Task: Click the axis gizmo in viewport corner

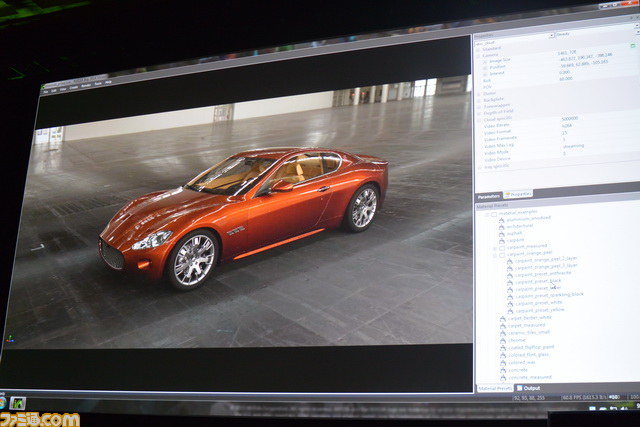Action: click(10, 338)
